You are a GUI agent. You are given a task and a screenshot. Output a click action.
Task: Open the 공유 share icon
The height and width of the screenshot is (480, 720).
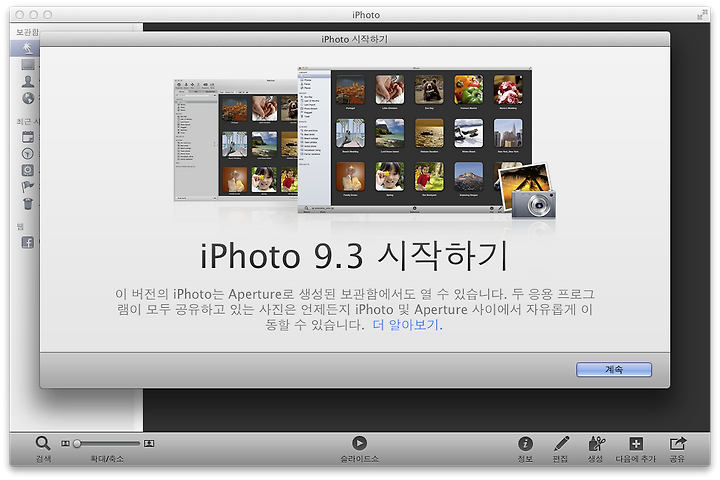tap(677, 444)
